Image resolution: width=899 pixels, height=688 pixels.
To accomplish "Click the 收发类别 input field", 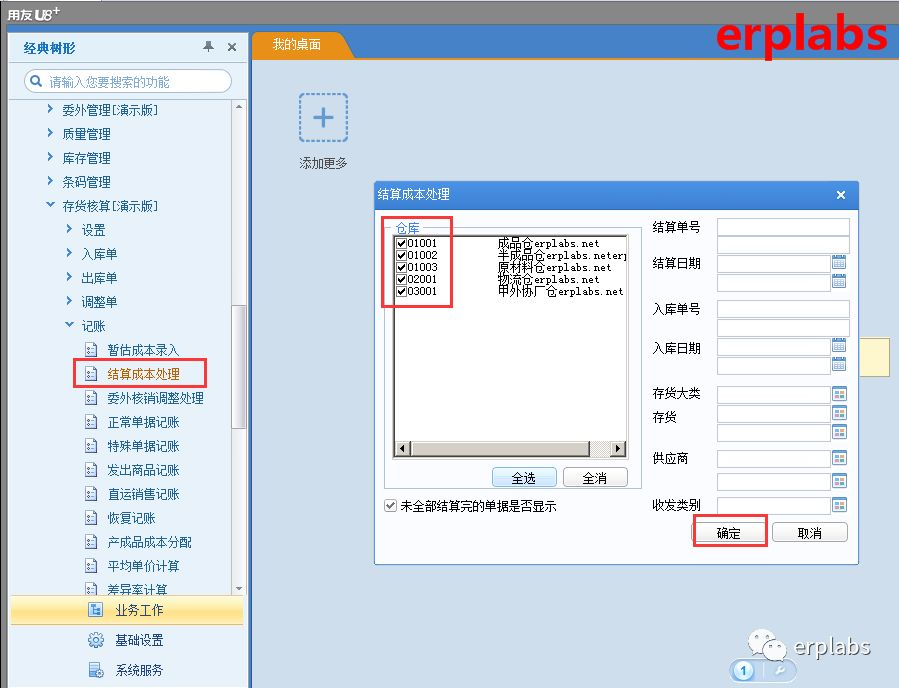I will (x=774, y=505).
